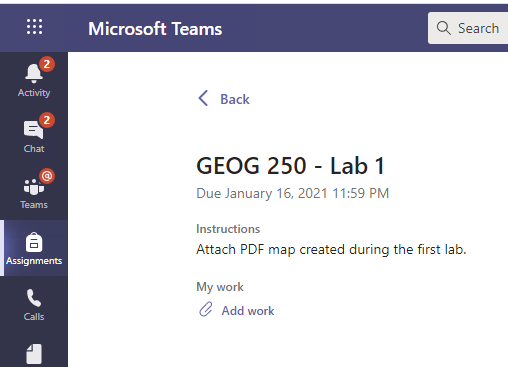The width and height of the screenshot is (508, 367).
Task: Click the GEOG 250 - Lab 1 heading
Action: 291,166
